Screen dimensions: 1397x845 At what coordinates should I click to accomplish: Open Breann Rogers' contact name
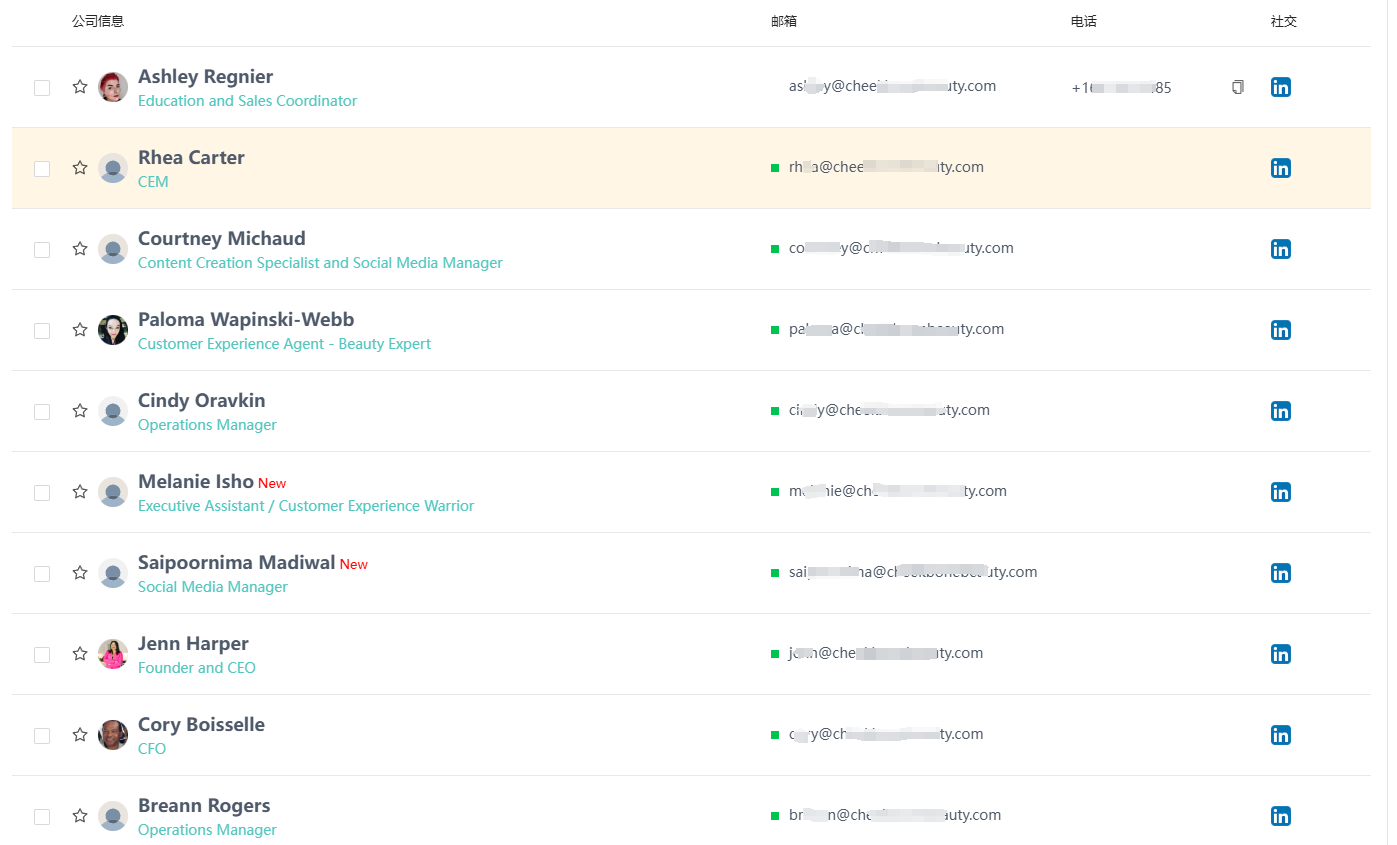tap(204, 806)
